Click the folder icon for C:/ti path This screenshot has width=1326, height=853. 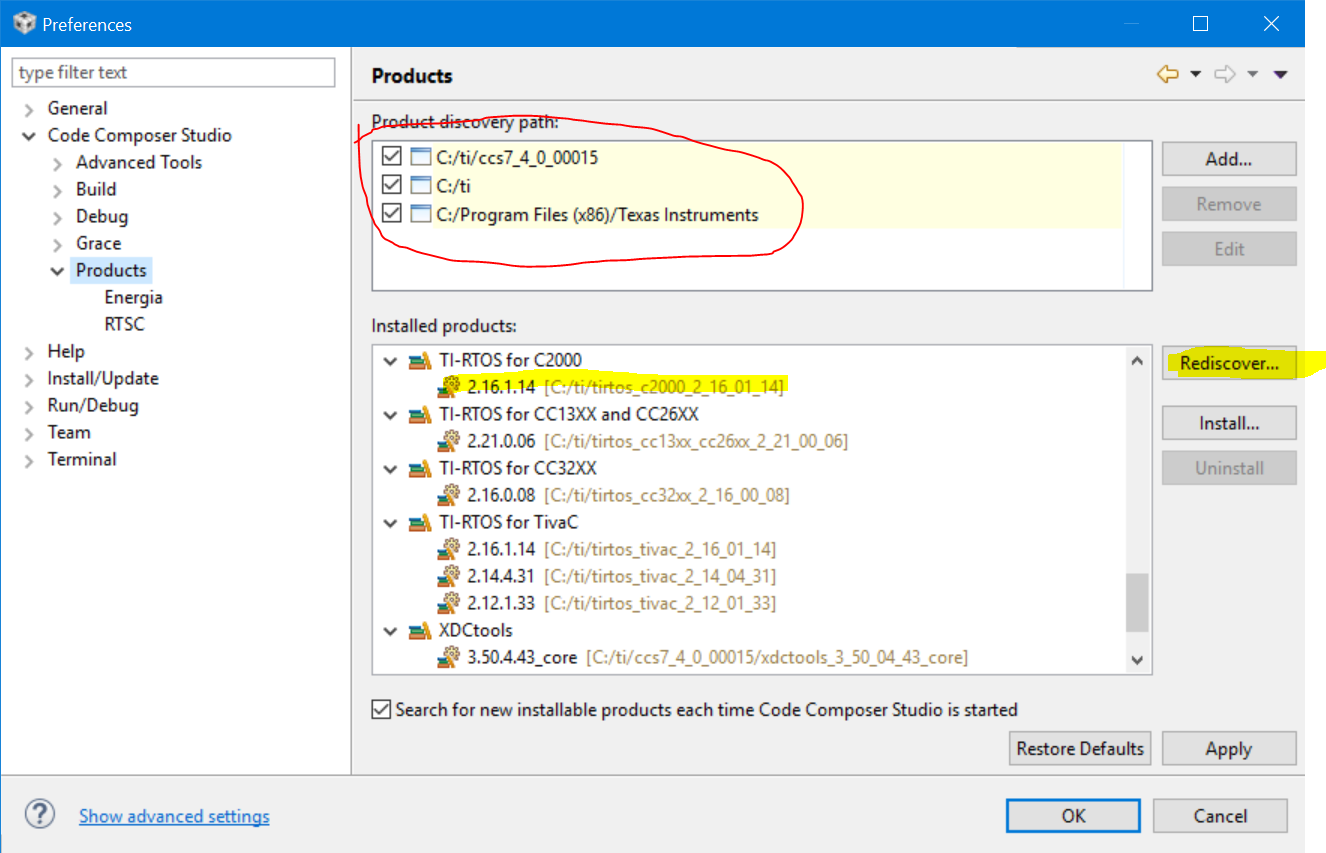(x=420, y=185)
